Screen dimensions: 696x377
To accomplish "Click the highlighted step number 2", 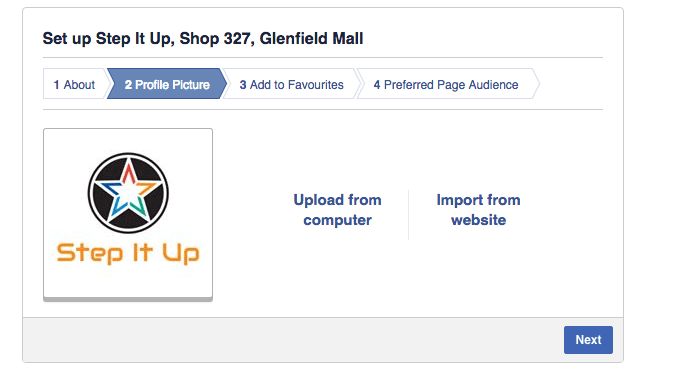I will (x=128, y=84).
